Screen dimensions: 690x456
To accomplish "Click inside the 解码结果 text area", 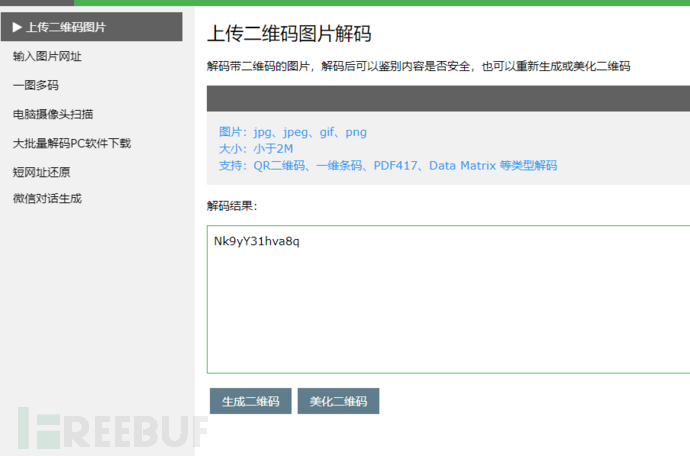I will (x=448, y=299).
